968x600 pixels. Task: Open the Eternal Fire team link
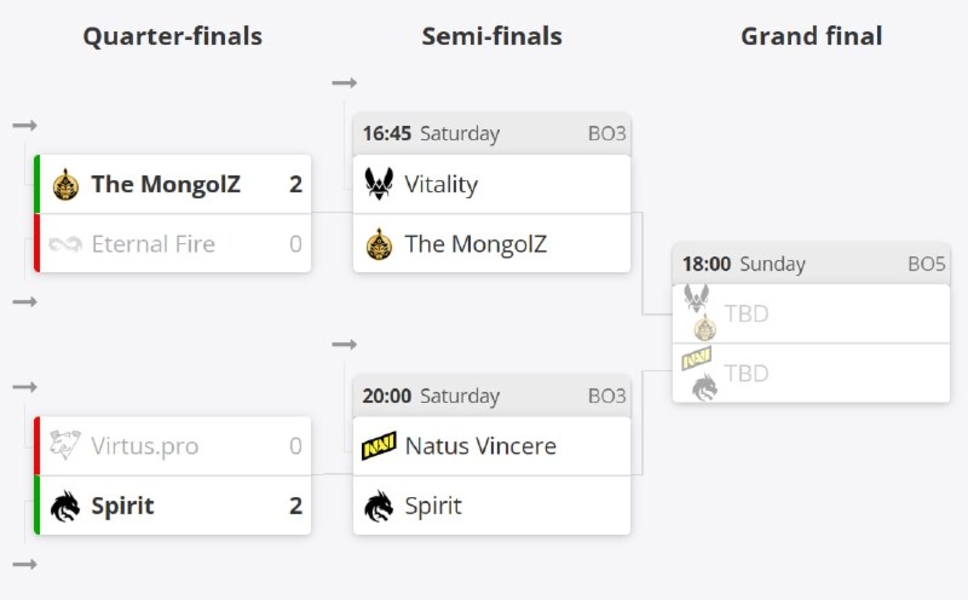(153, 244)
